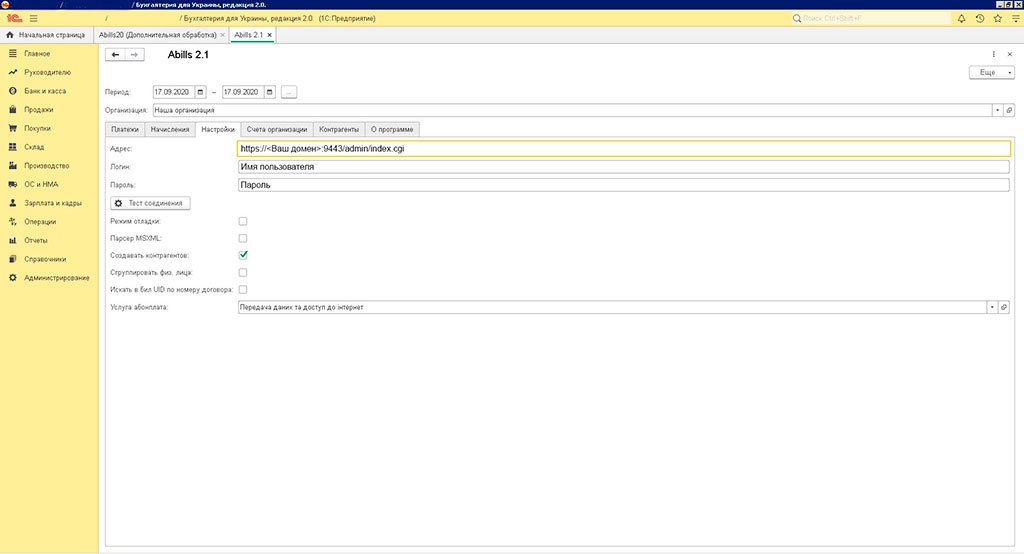This screenshot has height=554, width=1024.
Task: Enable Сгруппировать физ. лица checkbox
Action: coord(243,272)
